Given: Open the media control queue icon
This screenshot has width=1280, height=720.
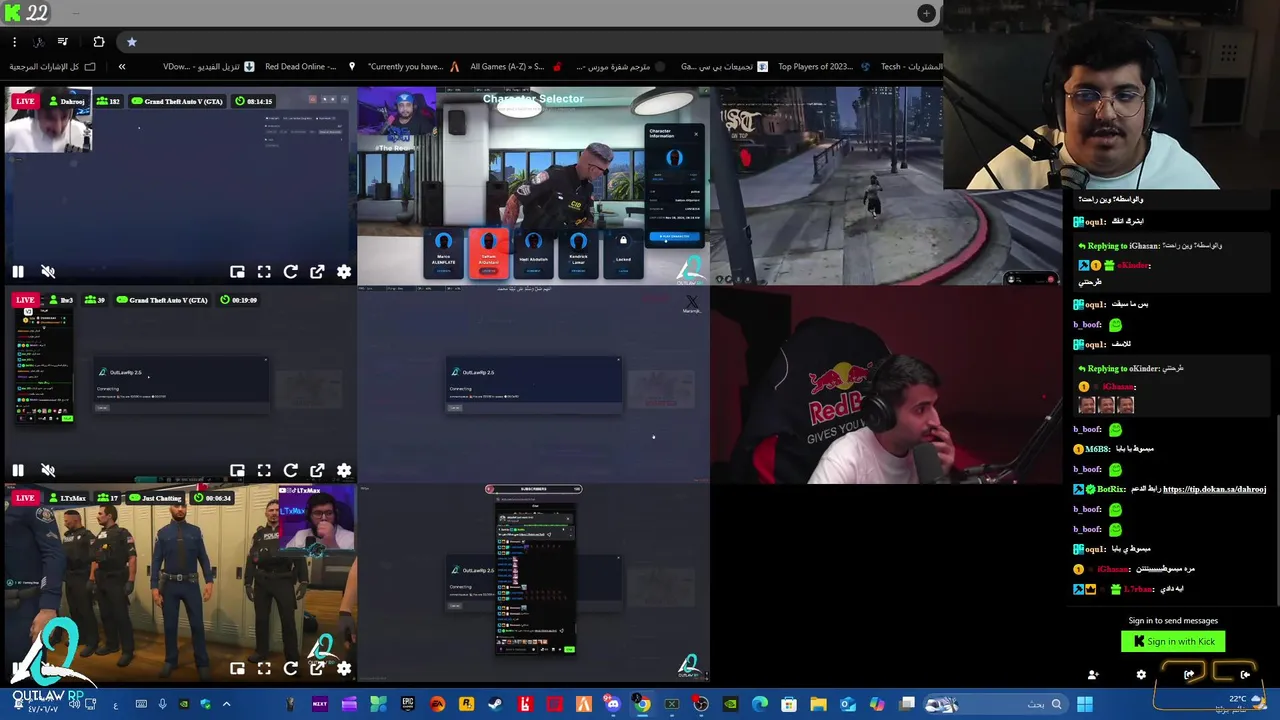Looking at the screenshot, I should point(62,42).
